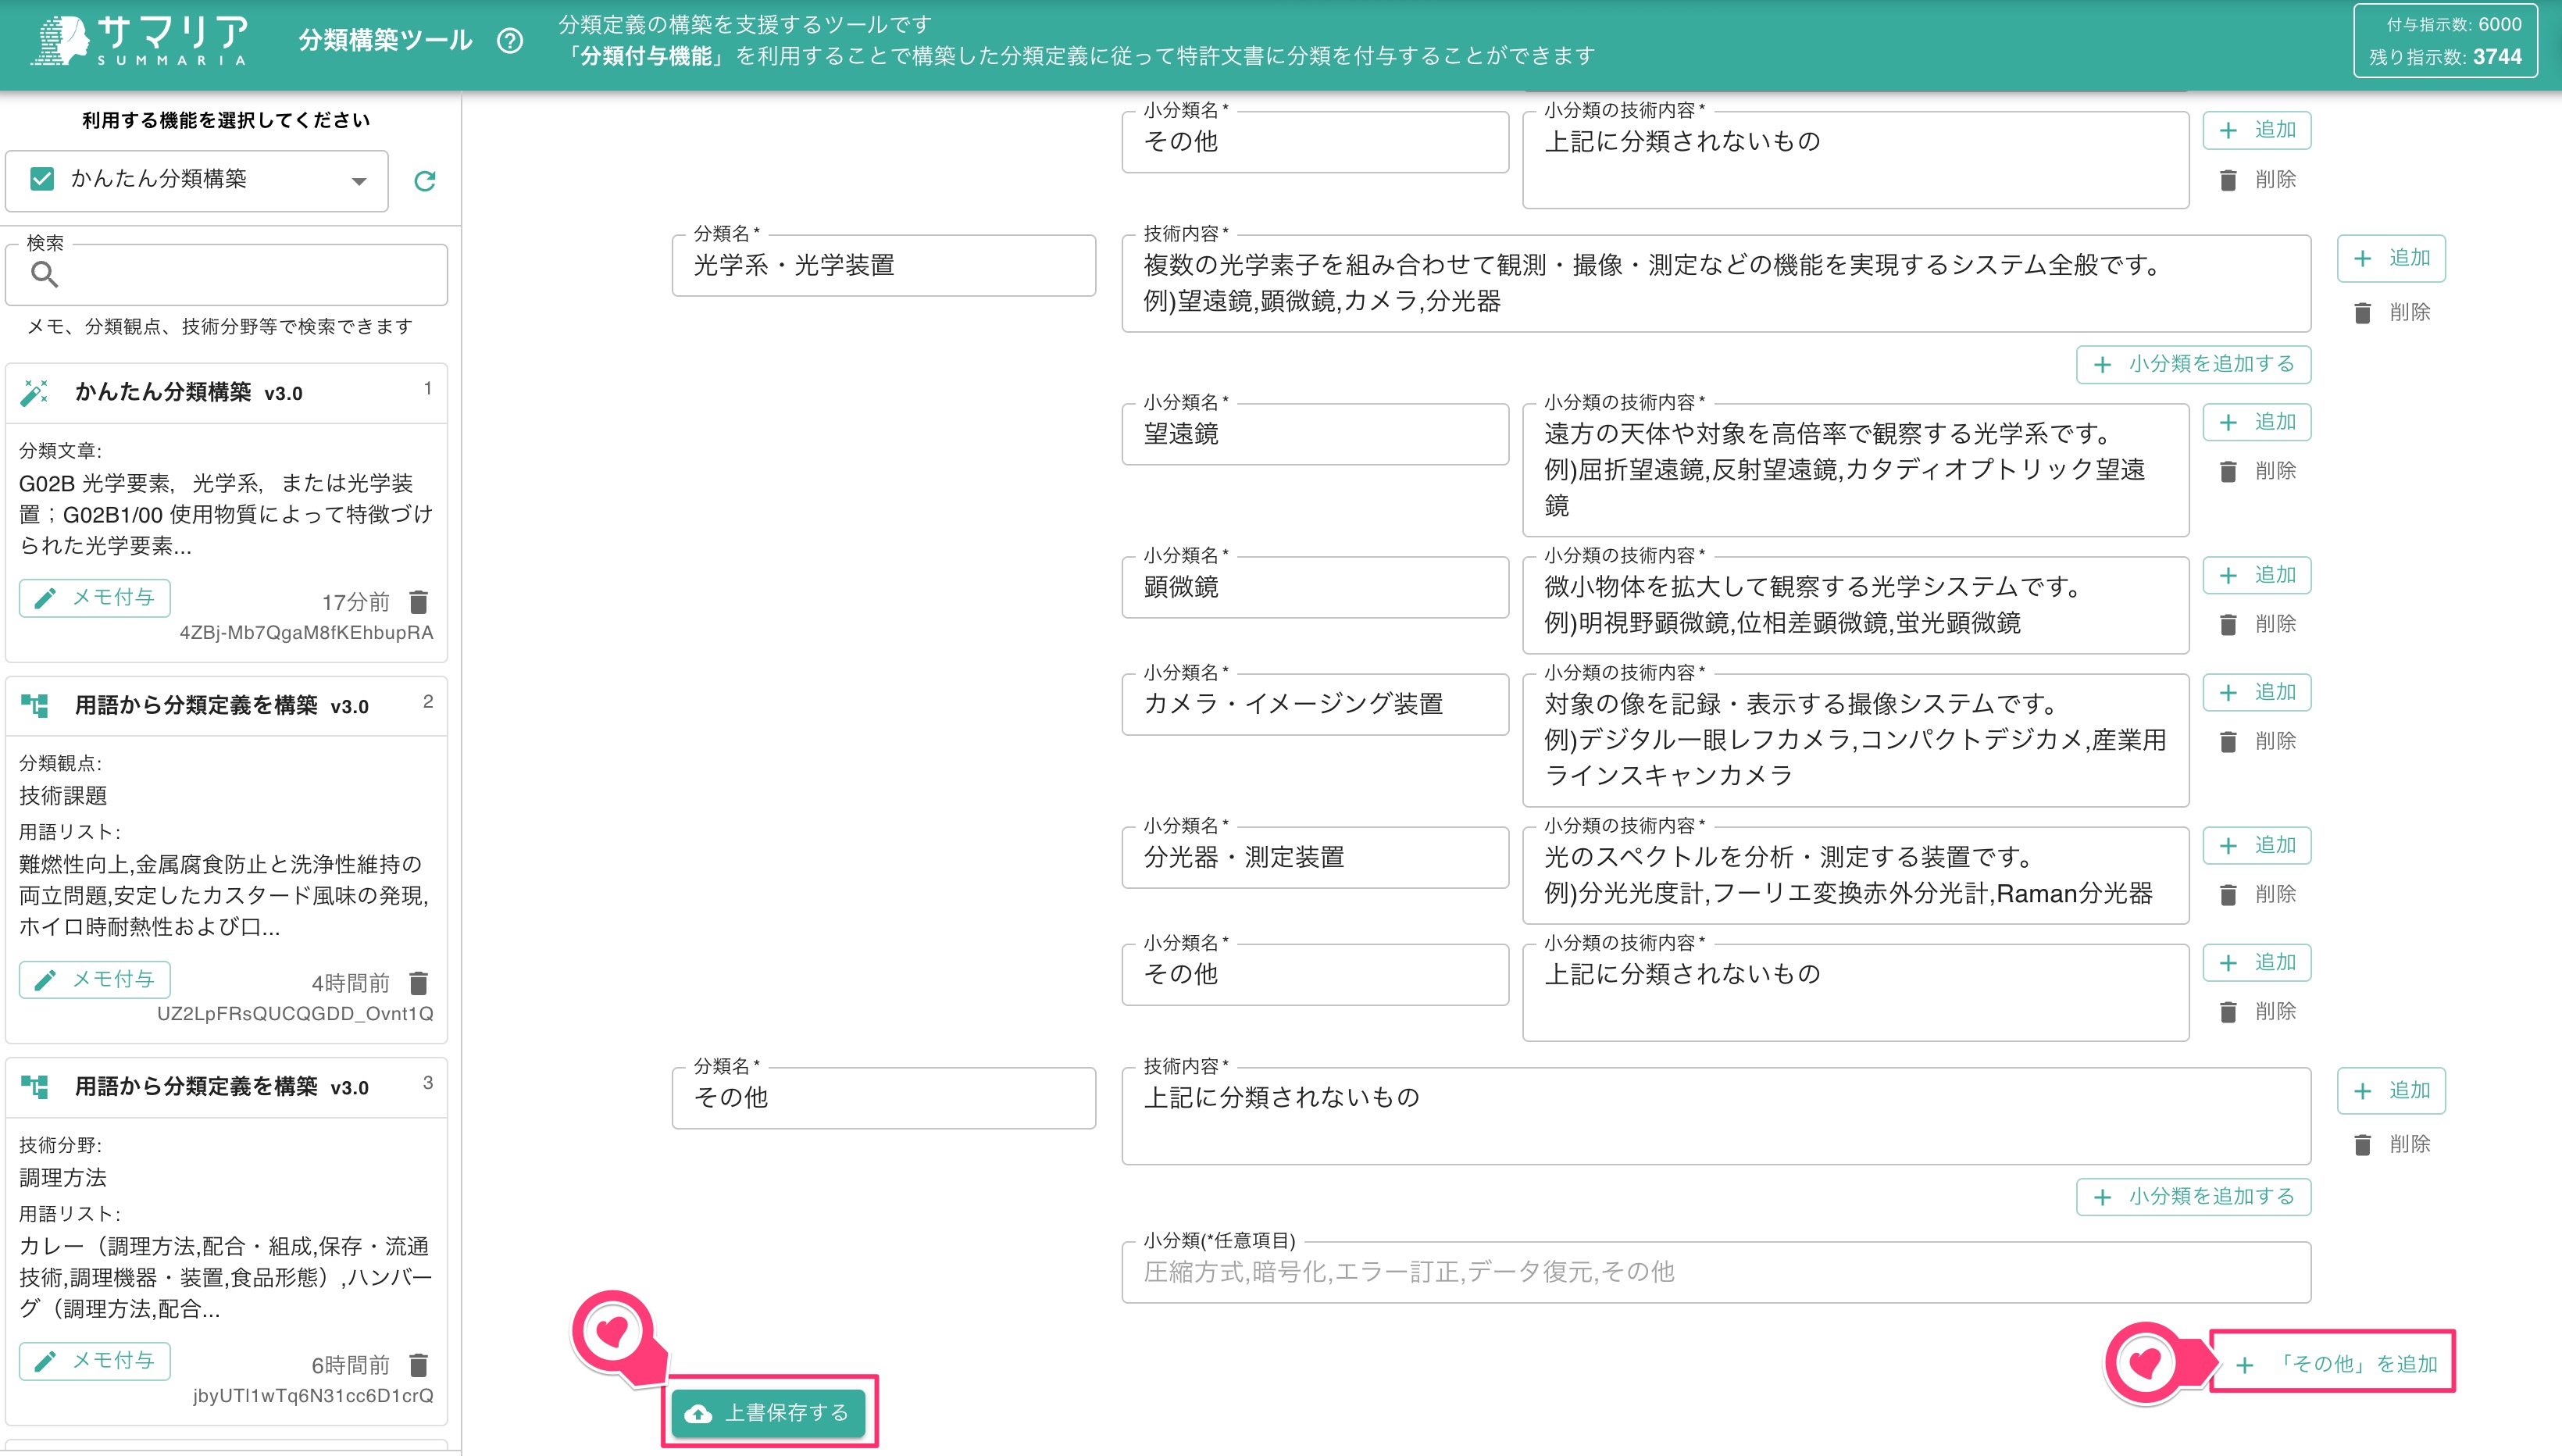Click the magic wand icon on かんたん分類構築 card
2562x1456 pixels.
tap(35, 393)
